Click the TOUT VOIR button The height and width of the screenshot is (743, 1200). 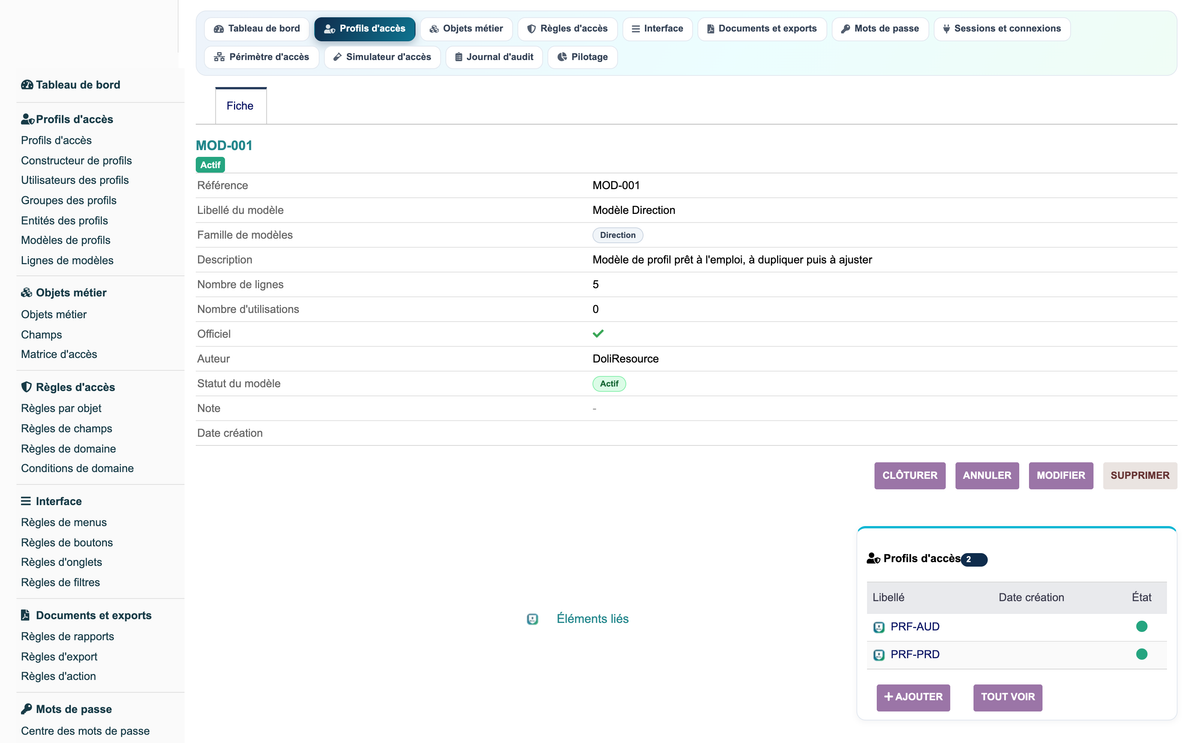(1008, 697)
